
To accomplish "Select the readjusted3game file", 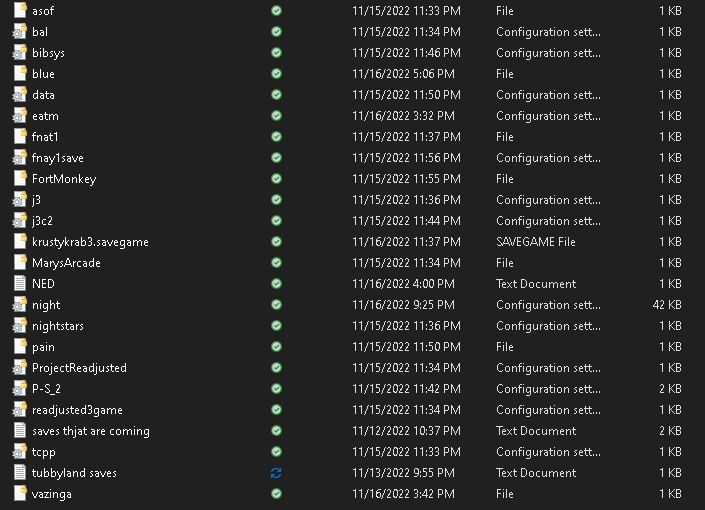I will coord(77,409).
